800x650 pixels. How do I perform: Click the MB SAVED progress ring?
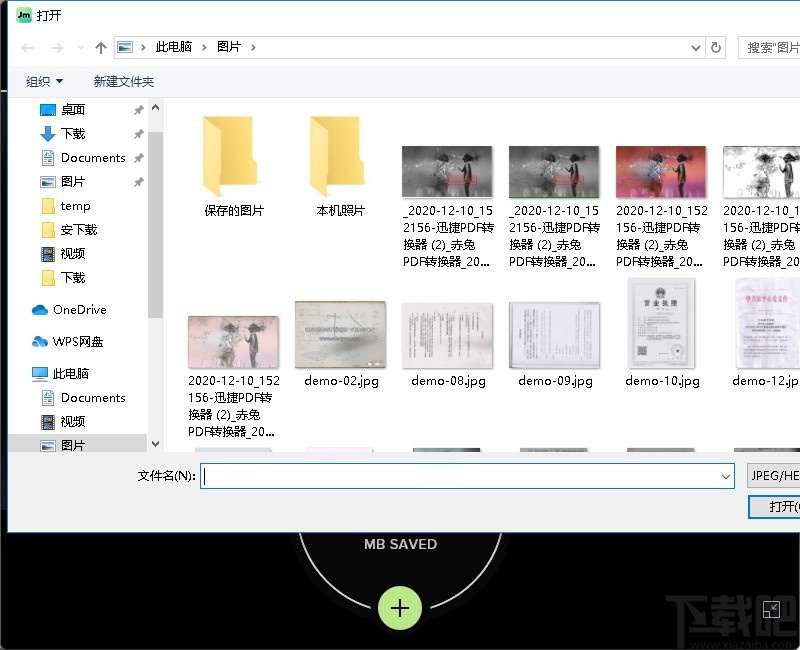[400, 545]
